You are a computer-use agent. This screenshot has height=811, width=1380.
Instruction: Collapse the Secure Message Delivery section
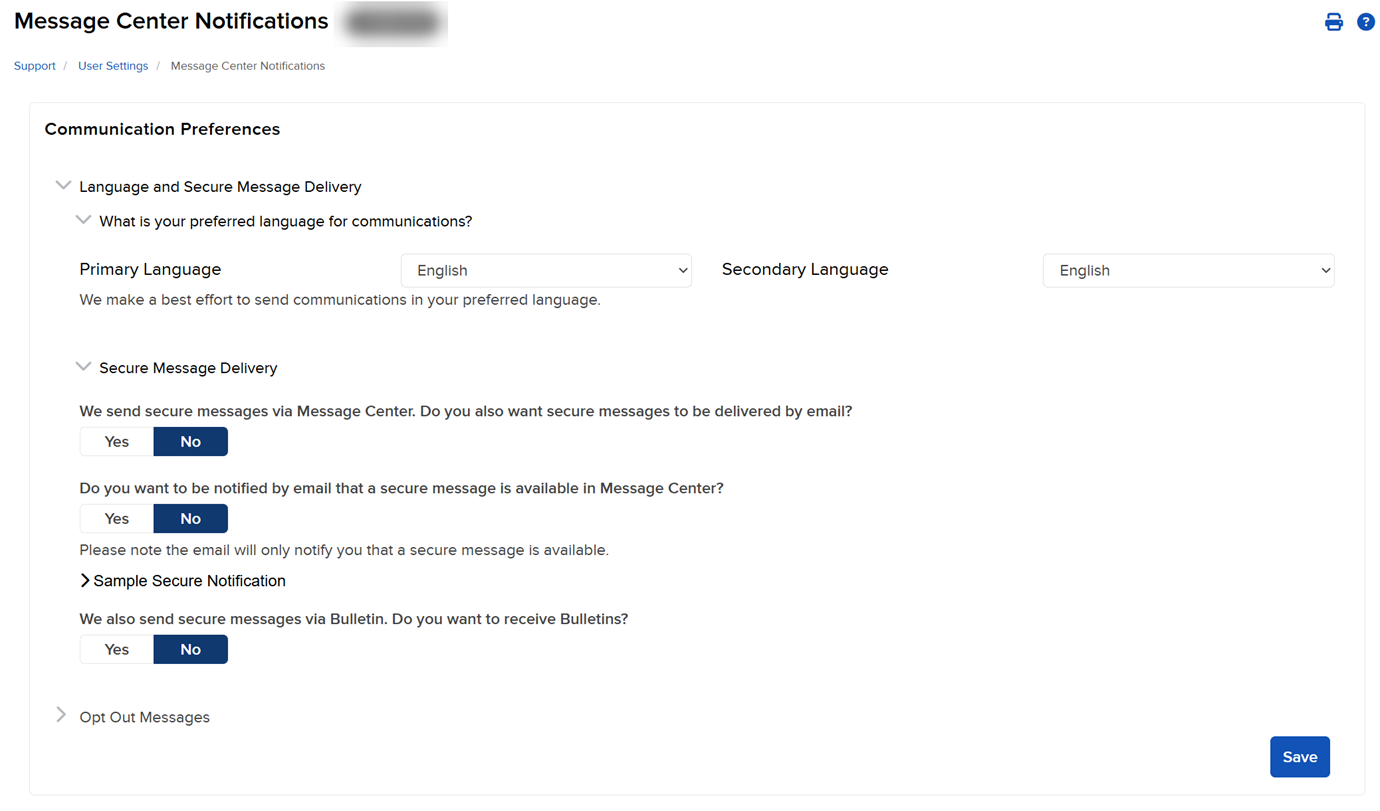(x=83, y=366)
